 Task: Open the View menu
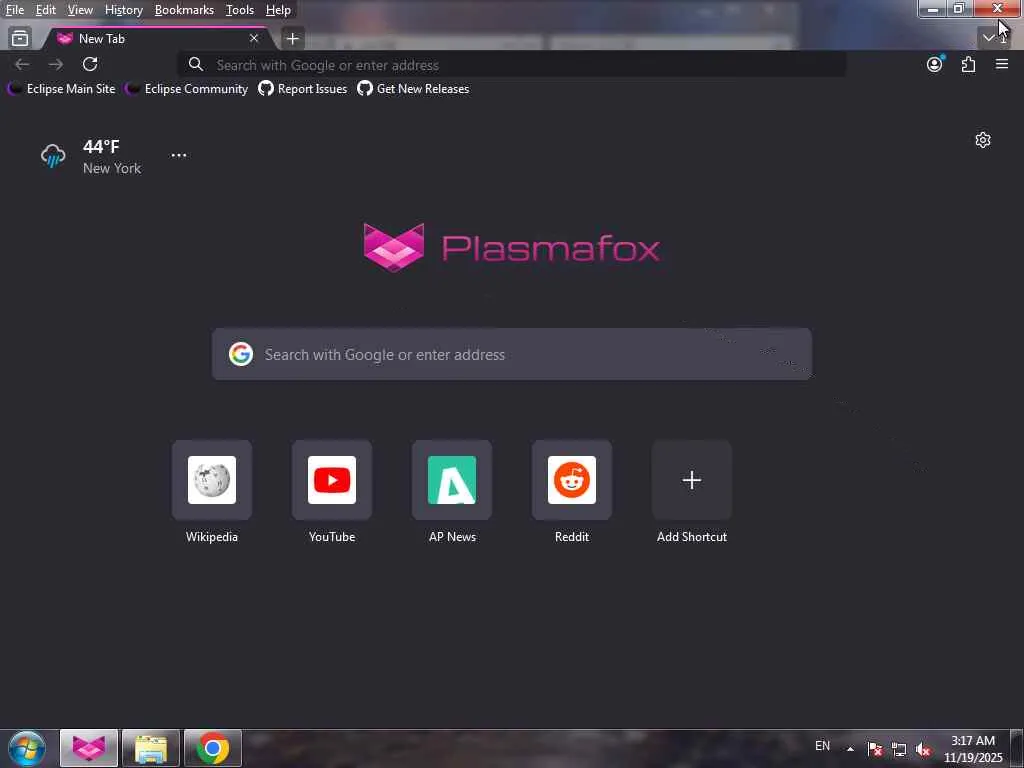coord(80,10)
